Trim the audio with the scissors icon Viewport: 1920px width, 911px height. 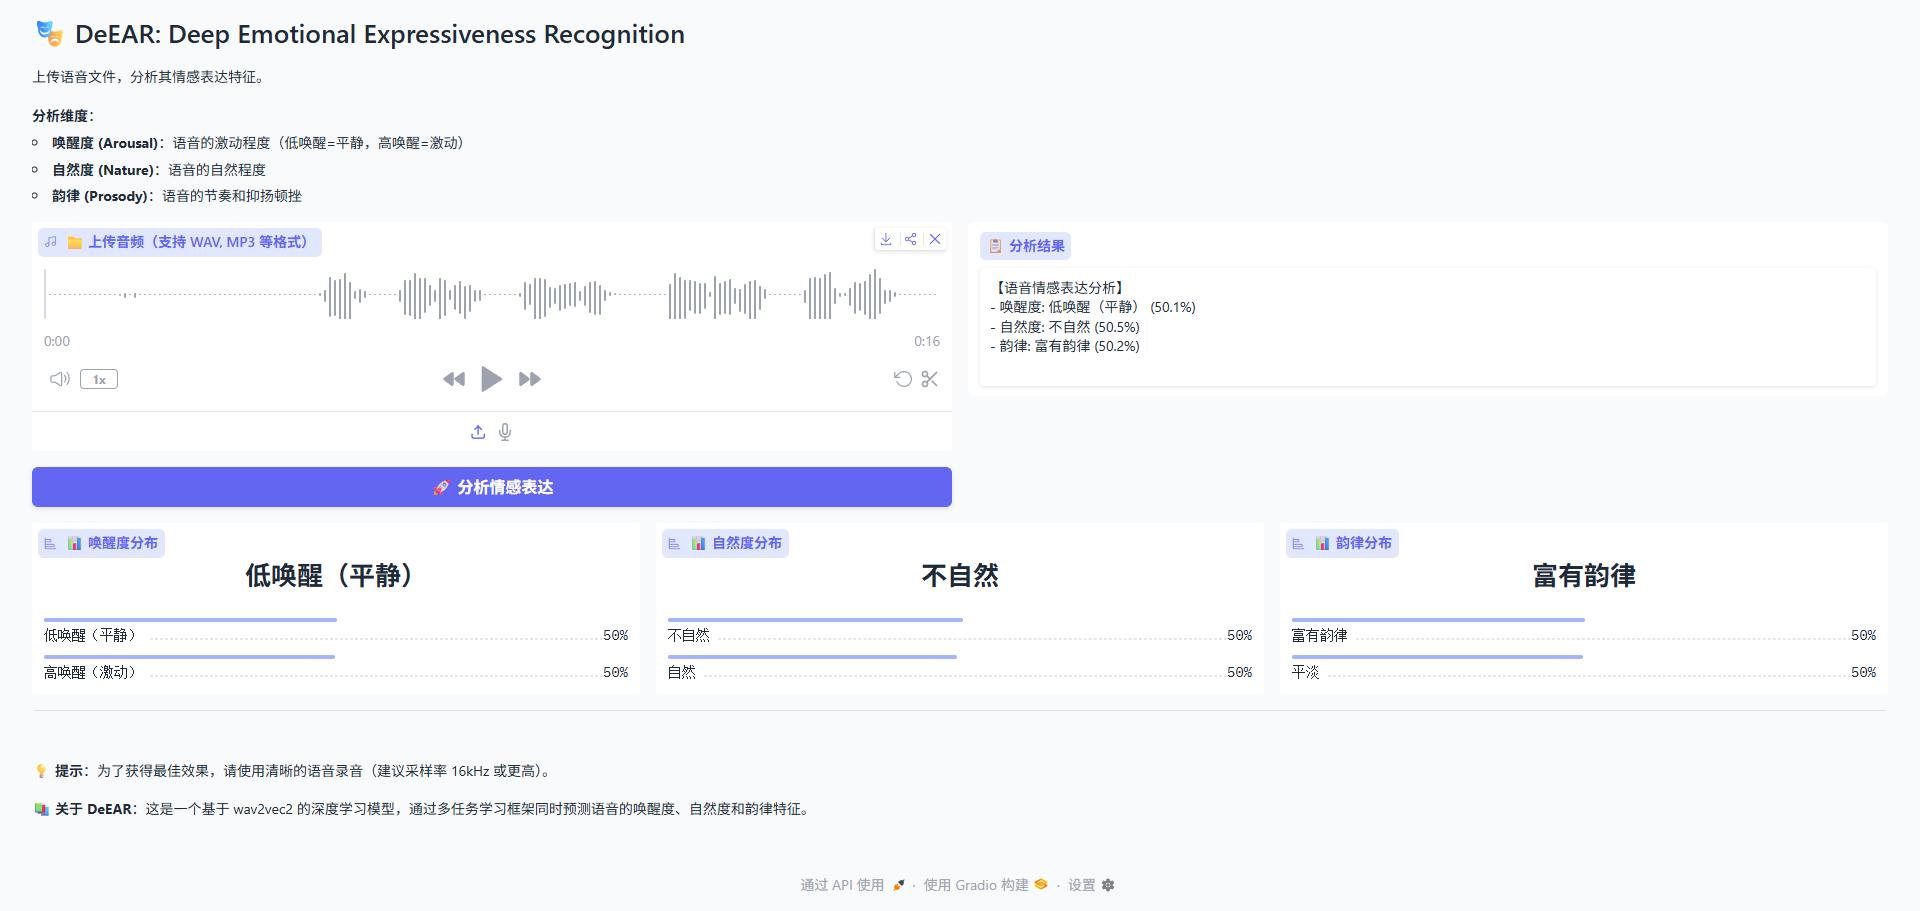tap(930, 379)
